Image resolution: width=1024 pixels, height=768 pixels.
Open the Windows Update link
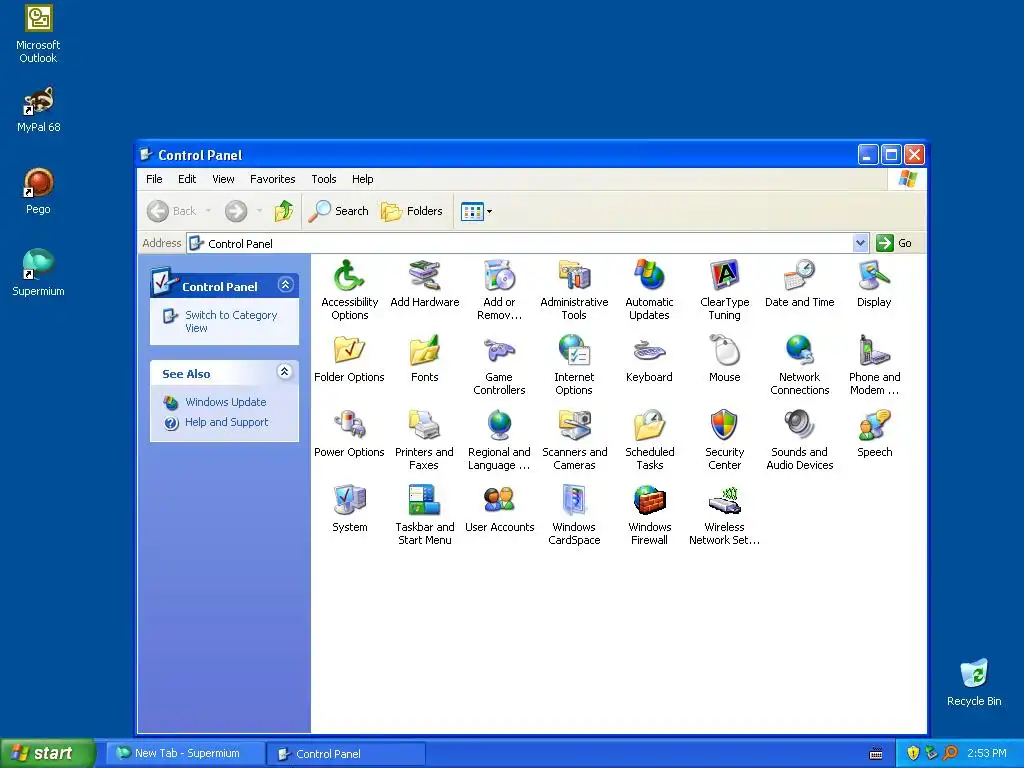(225, 402)
